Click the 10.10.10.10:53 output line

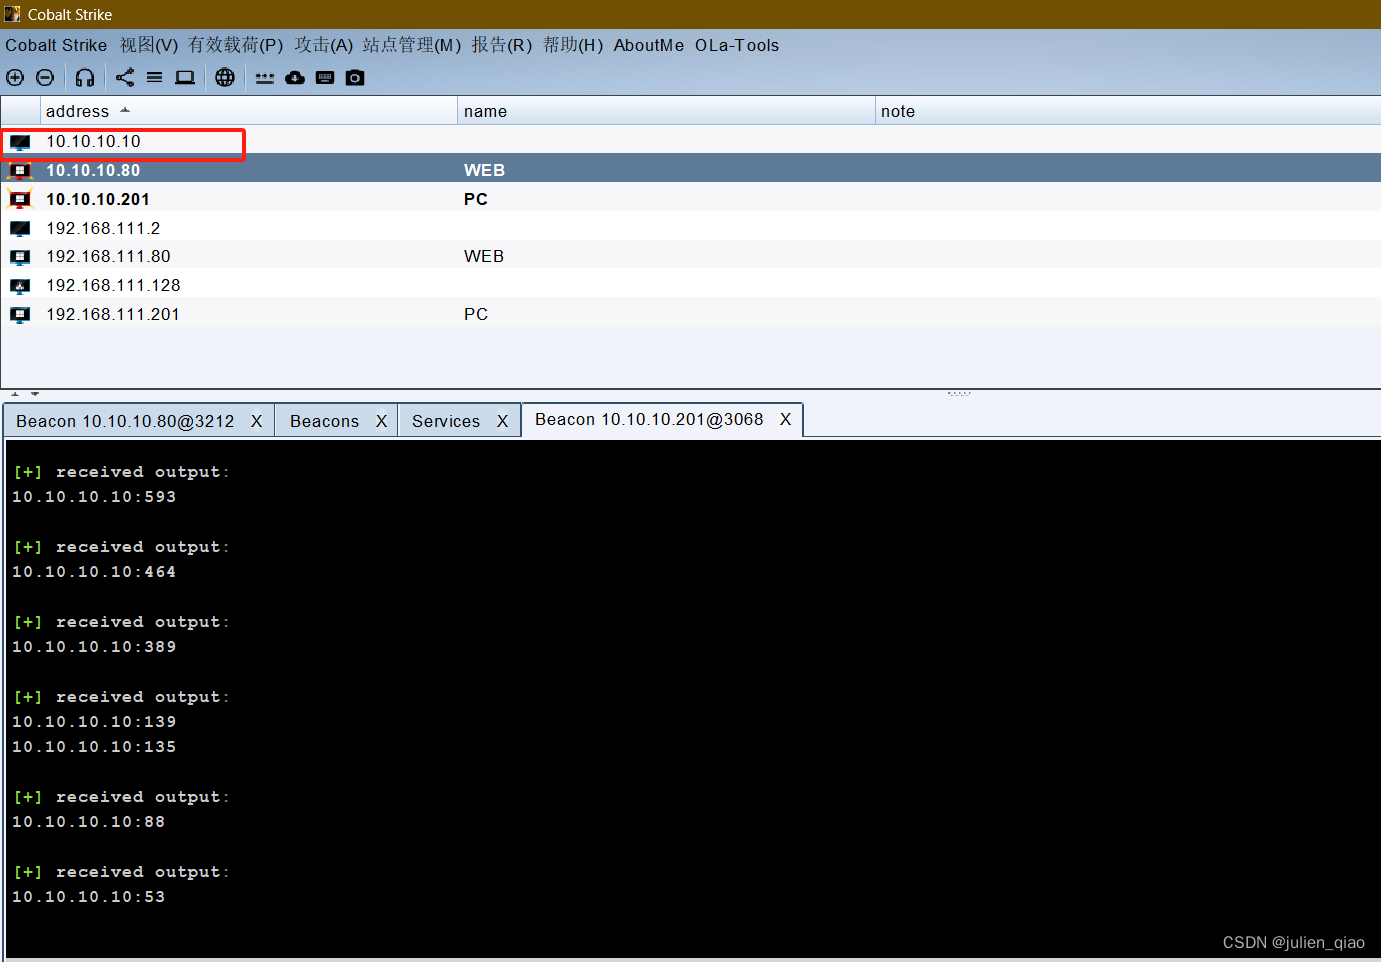(x=89, y=897)
